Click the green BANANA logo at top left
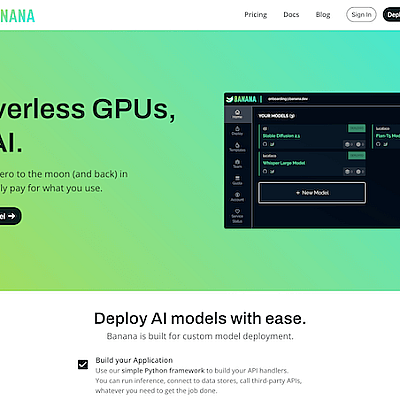The image size is (400, 400). pyautogui.click(x=17, y=16)
